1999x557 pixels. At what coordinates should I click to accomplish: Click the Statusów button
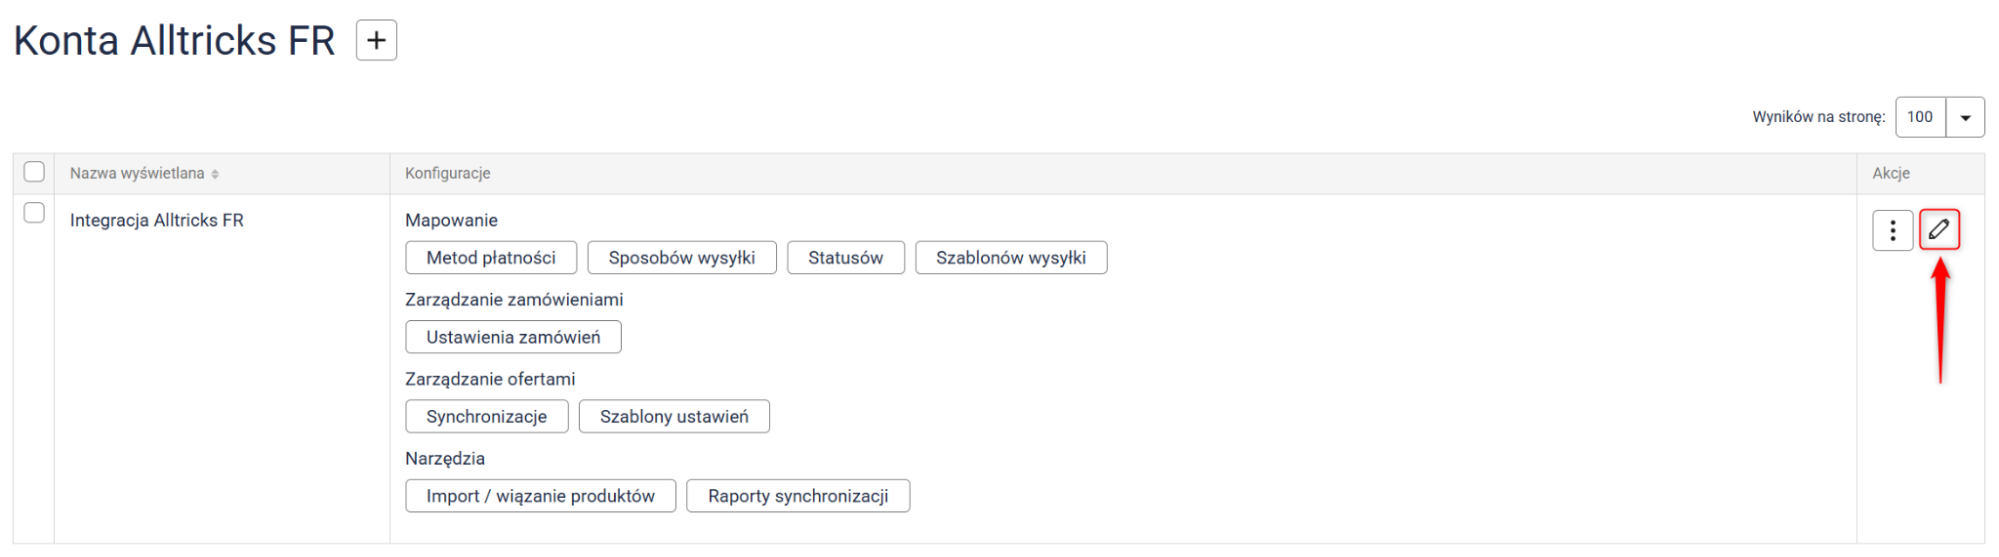coord(845,258)
